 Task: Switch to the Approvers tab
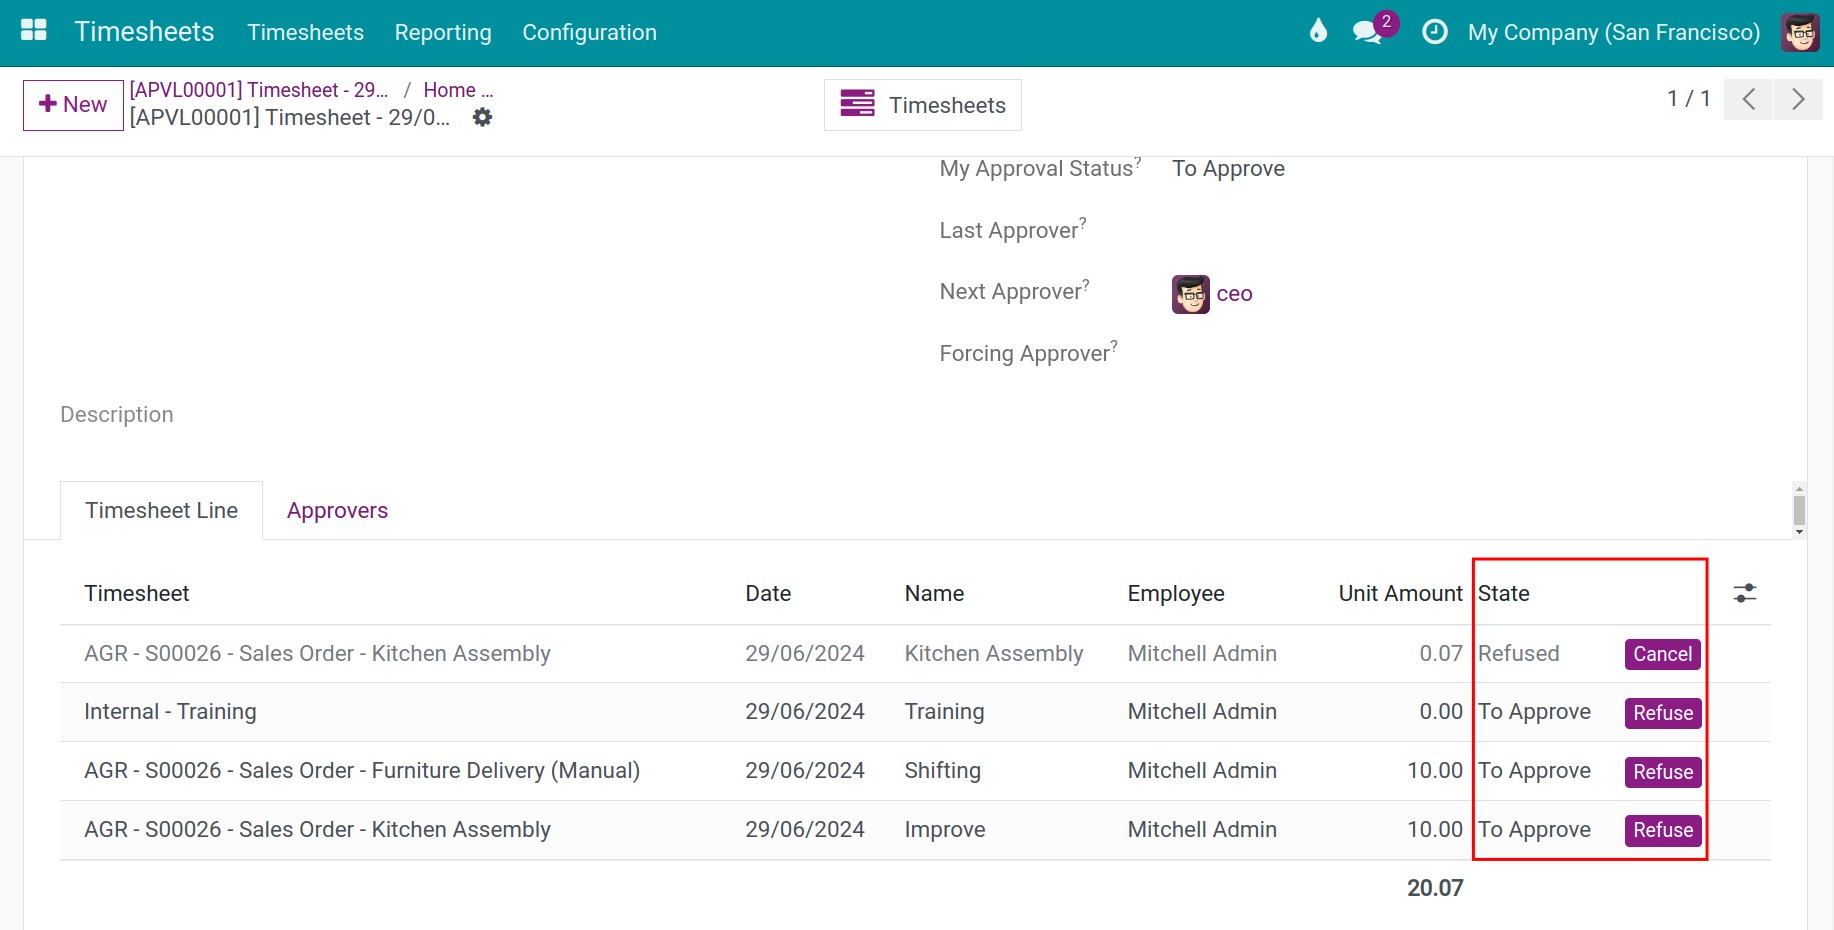point(337,510)
